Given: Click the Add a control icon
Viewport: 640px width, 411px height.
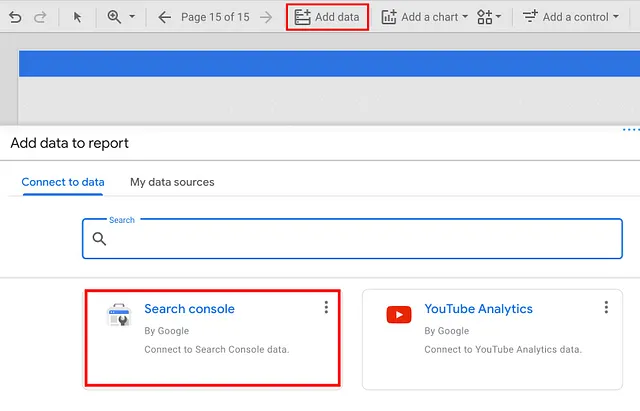Looking at the screenshot, I should [x=530, y=17].
